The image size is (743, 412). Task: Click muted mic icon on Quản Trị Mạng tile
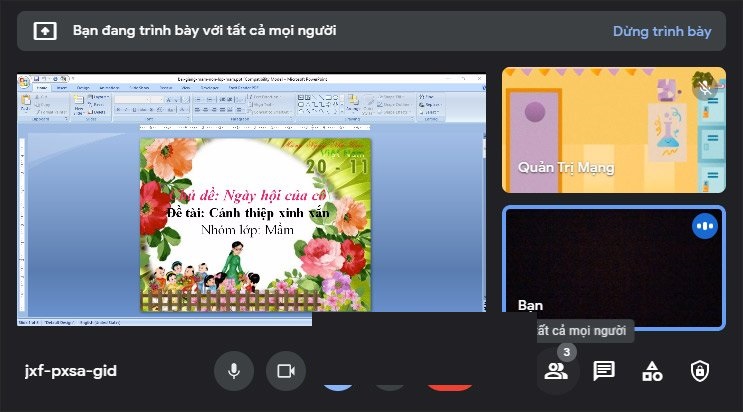coord(706,87)
